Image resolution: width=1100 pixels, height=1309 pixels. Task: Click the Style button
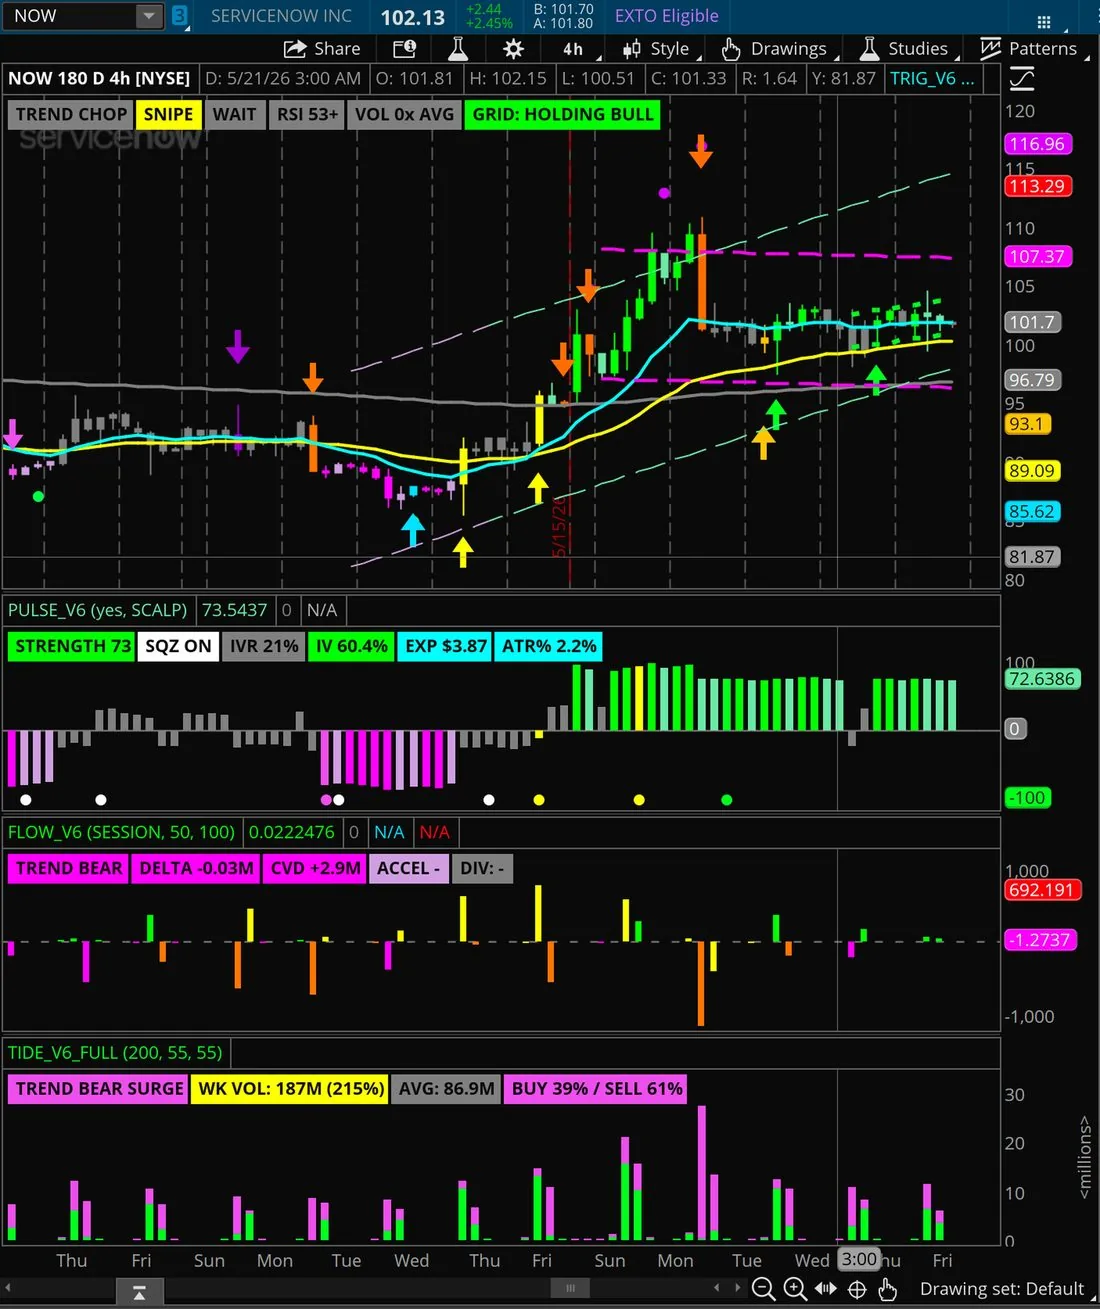pos(656,48)
